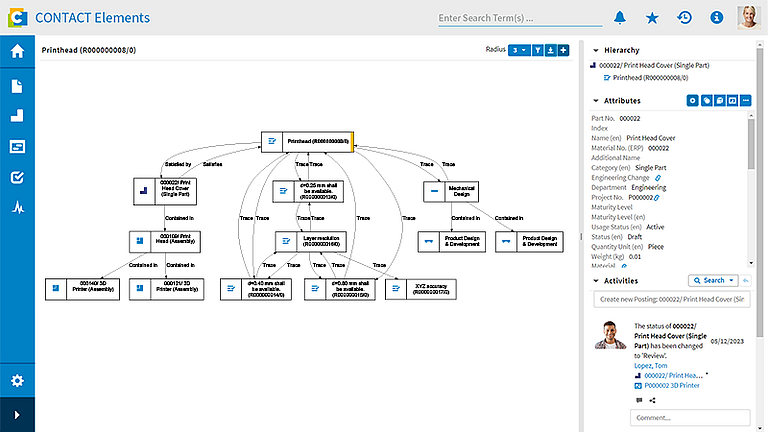Click the CONTACT Elements logo
The width and height of the screenshot is (768, 432).
pyautogui.click(x=18, y=18)
